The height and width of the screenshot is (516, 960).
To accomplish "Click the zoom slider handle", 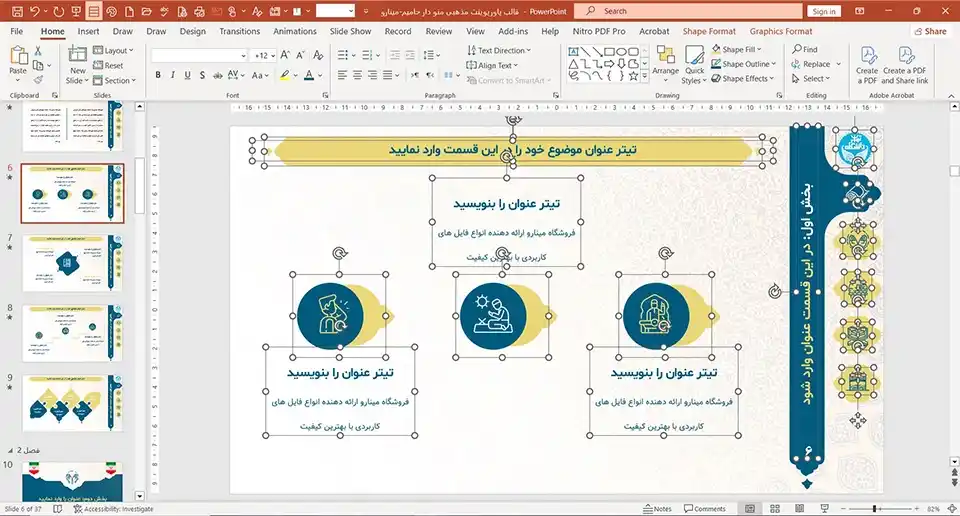I will click(874, 509).
